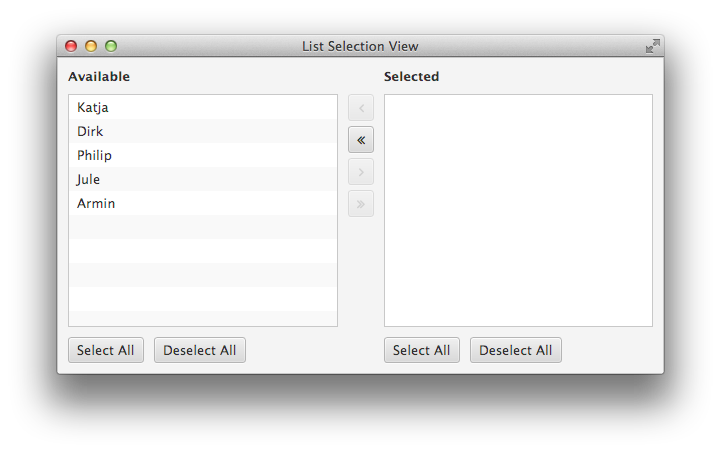
Task: Select Jule in the Available list
Action: pyautogui.click(x=203, y=179)
